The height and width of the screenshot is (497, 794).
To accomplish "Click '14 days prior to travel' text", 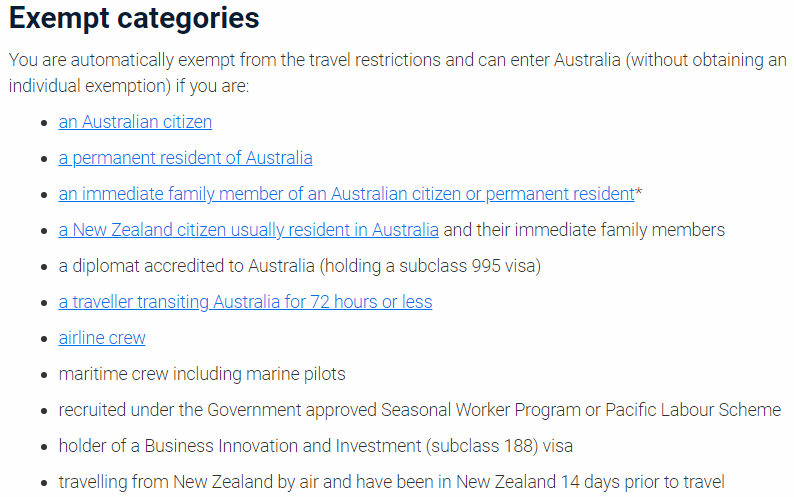I will [x=643, y=482].
